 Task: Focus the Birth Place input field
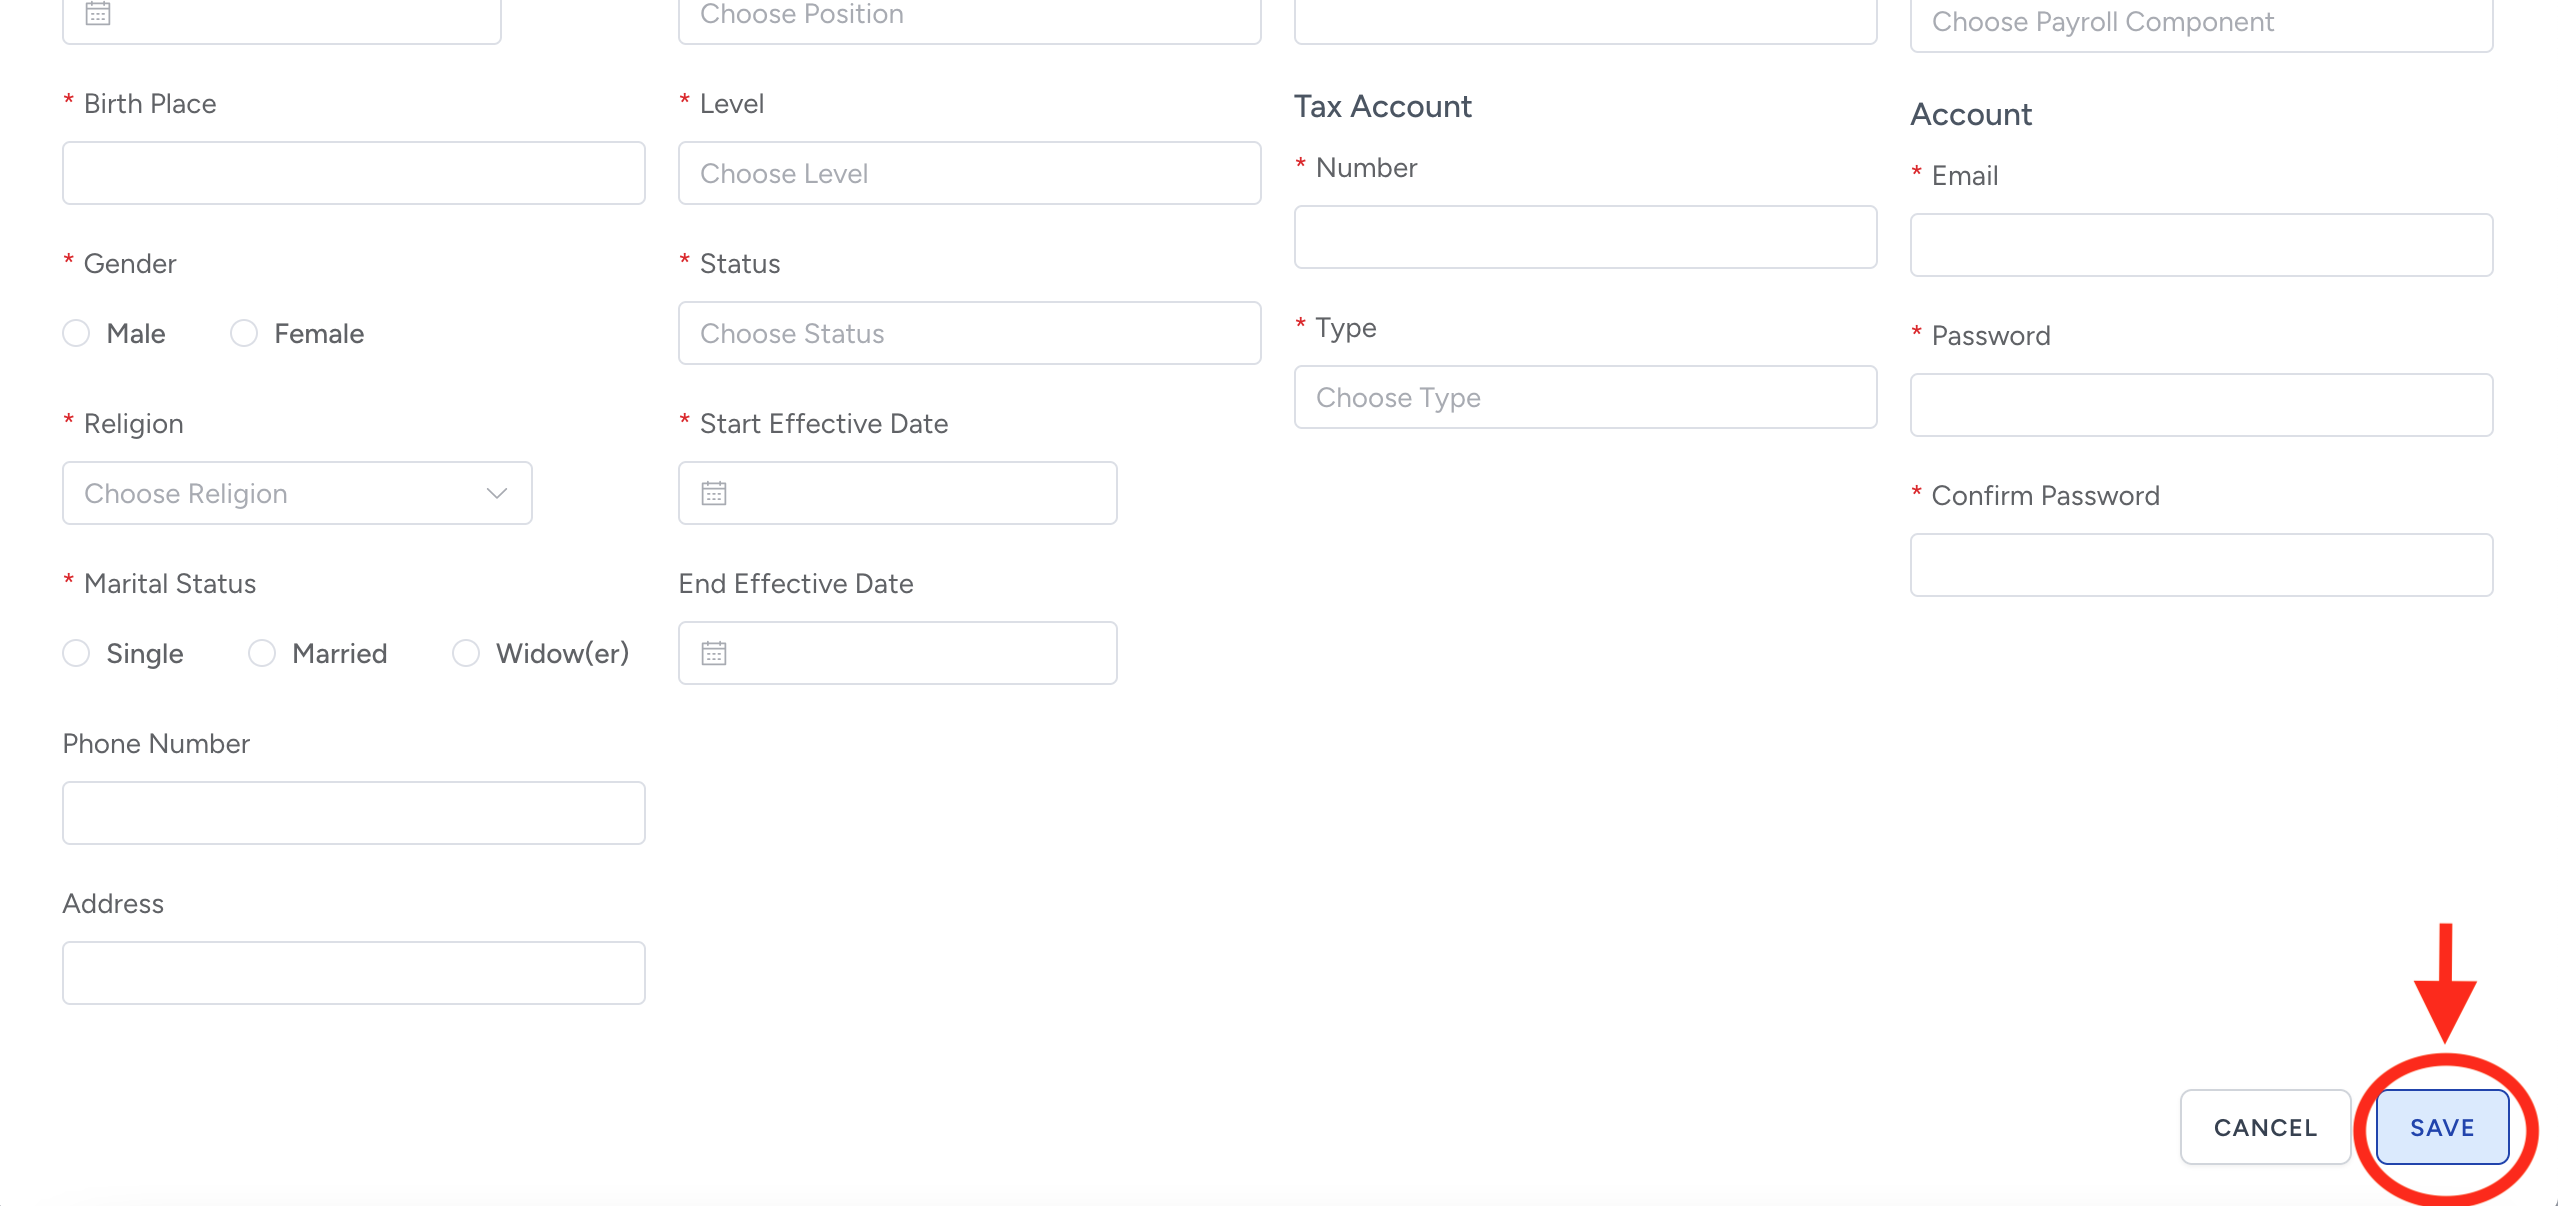(353, 173)
